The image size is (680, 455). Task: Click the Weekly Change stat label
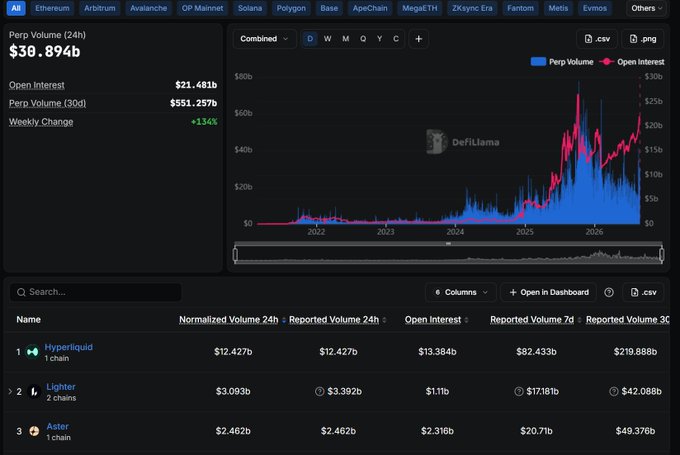[x=41, y=122]
